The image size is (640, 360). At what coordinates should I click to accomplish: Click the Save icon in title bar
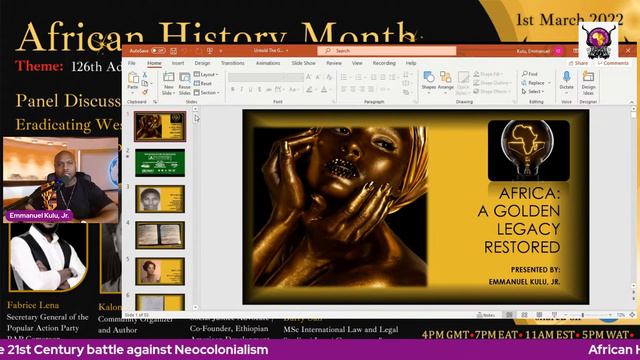(173, 51)
